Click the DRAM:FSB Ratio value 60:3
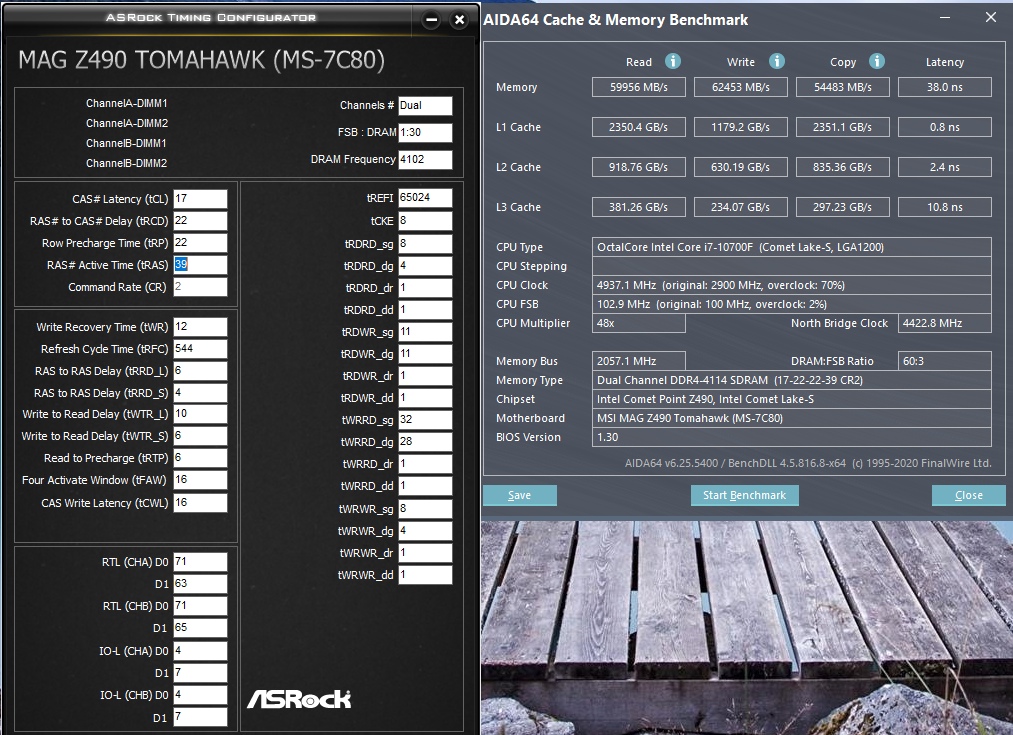 (945, 361)
